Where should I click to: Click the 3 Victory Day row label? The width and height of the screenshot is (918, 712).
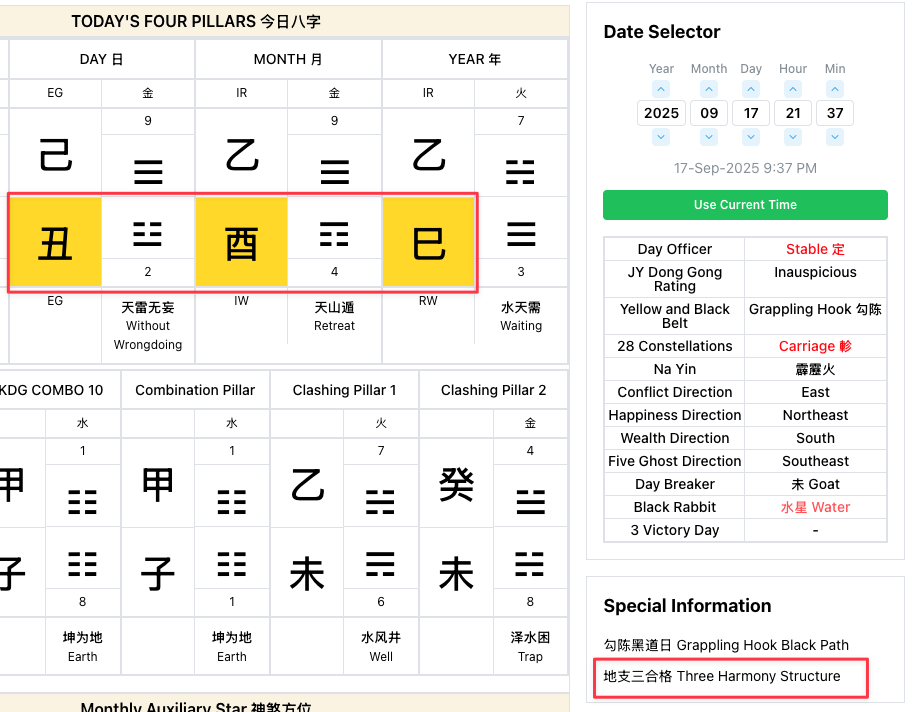coord(675,530)
